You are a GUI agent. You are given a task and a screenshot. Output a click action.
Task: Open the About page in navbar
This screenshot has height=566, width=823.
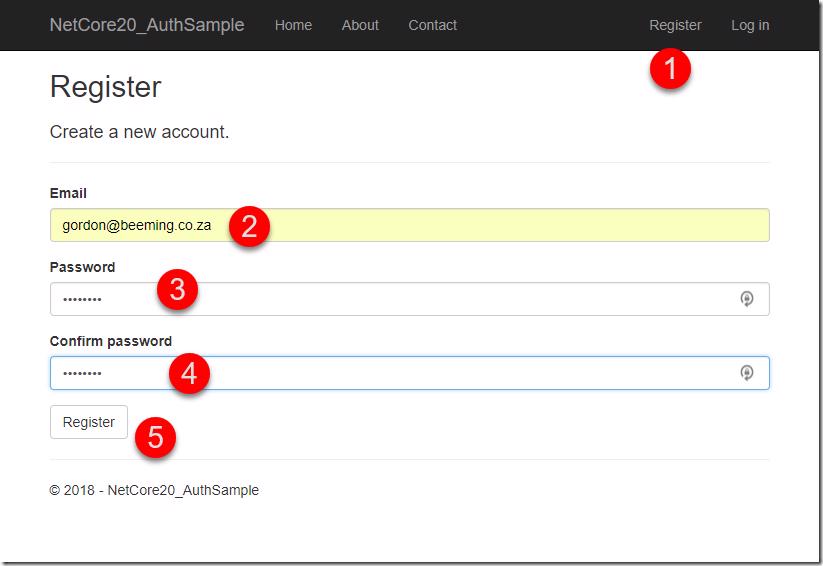[360, 25]
